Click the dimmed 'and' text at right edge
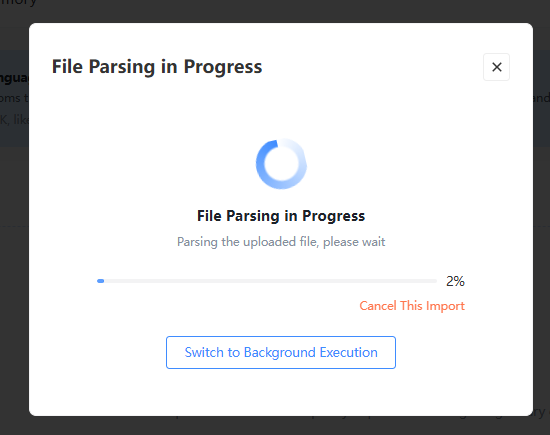This screenshot has height=435, width=550. [541, 98]
